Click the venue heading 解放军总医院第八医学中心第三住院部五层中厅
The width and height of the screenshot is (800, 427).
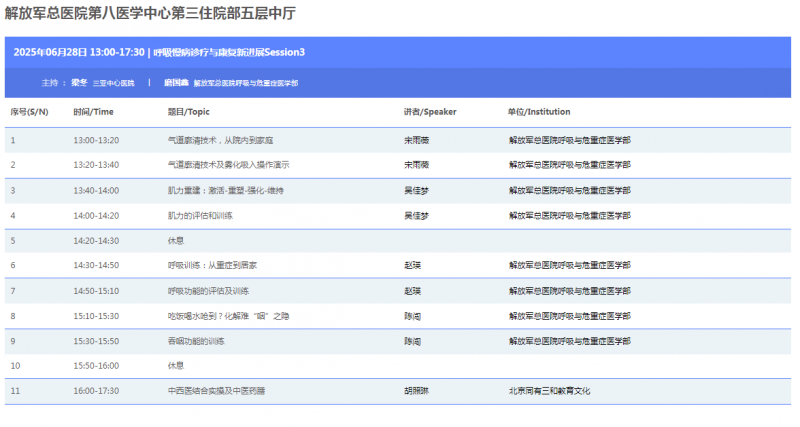(x=151, y=13)
